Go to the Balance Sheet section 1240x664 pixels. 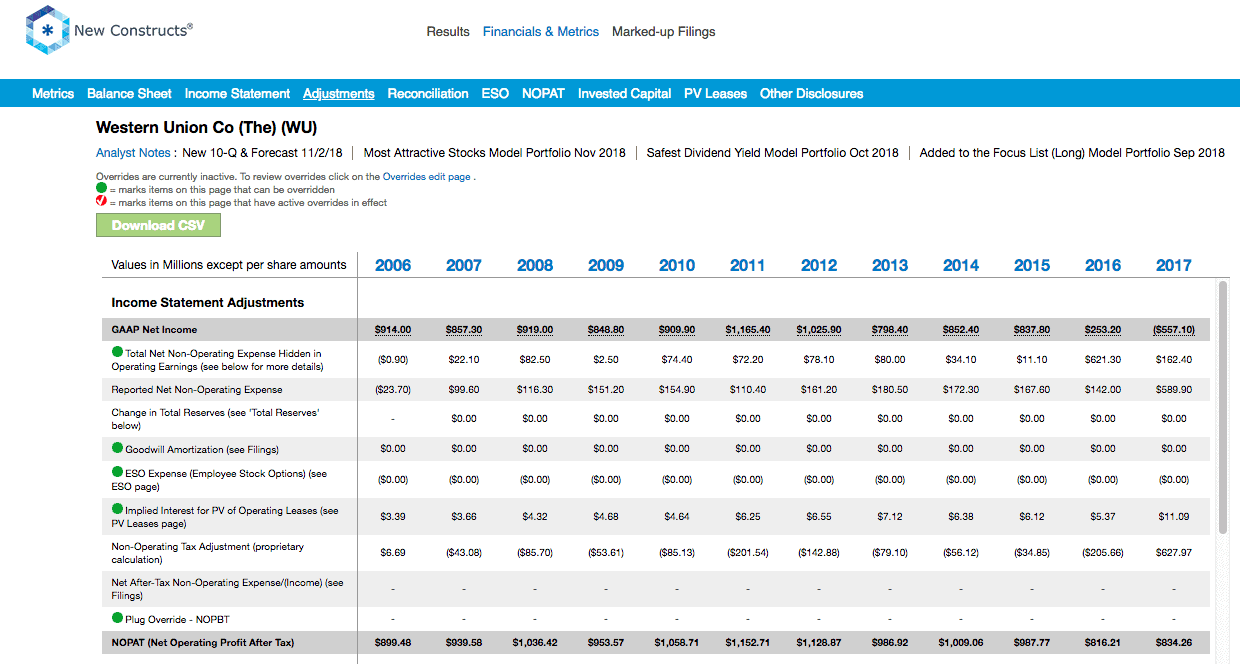tap(129, 93)
